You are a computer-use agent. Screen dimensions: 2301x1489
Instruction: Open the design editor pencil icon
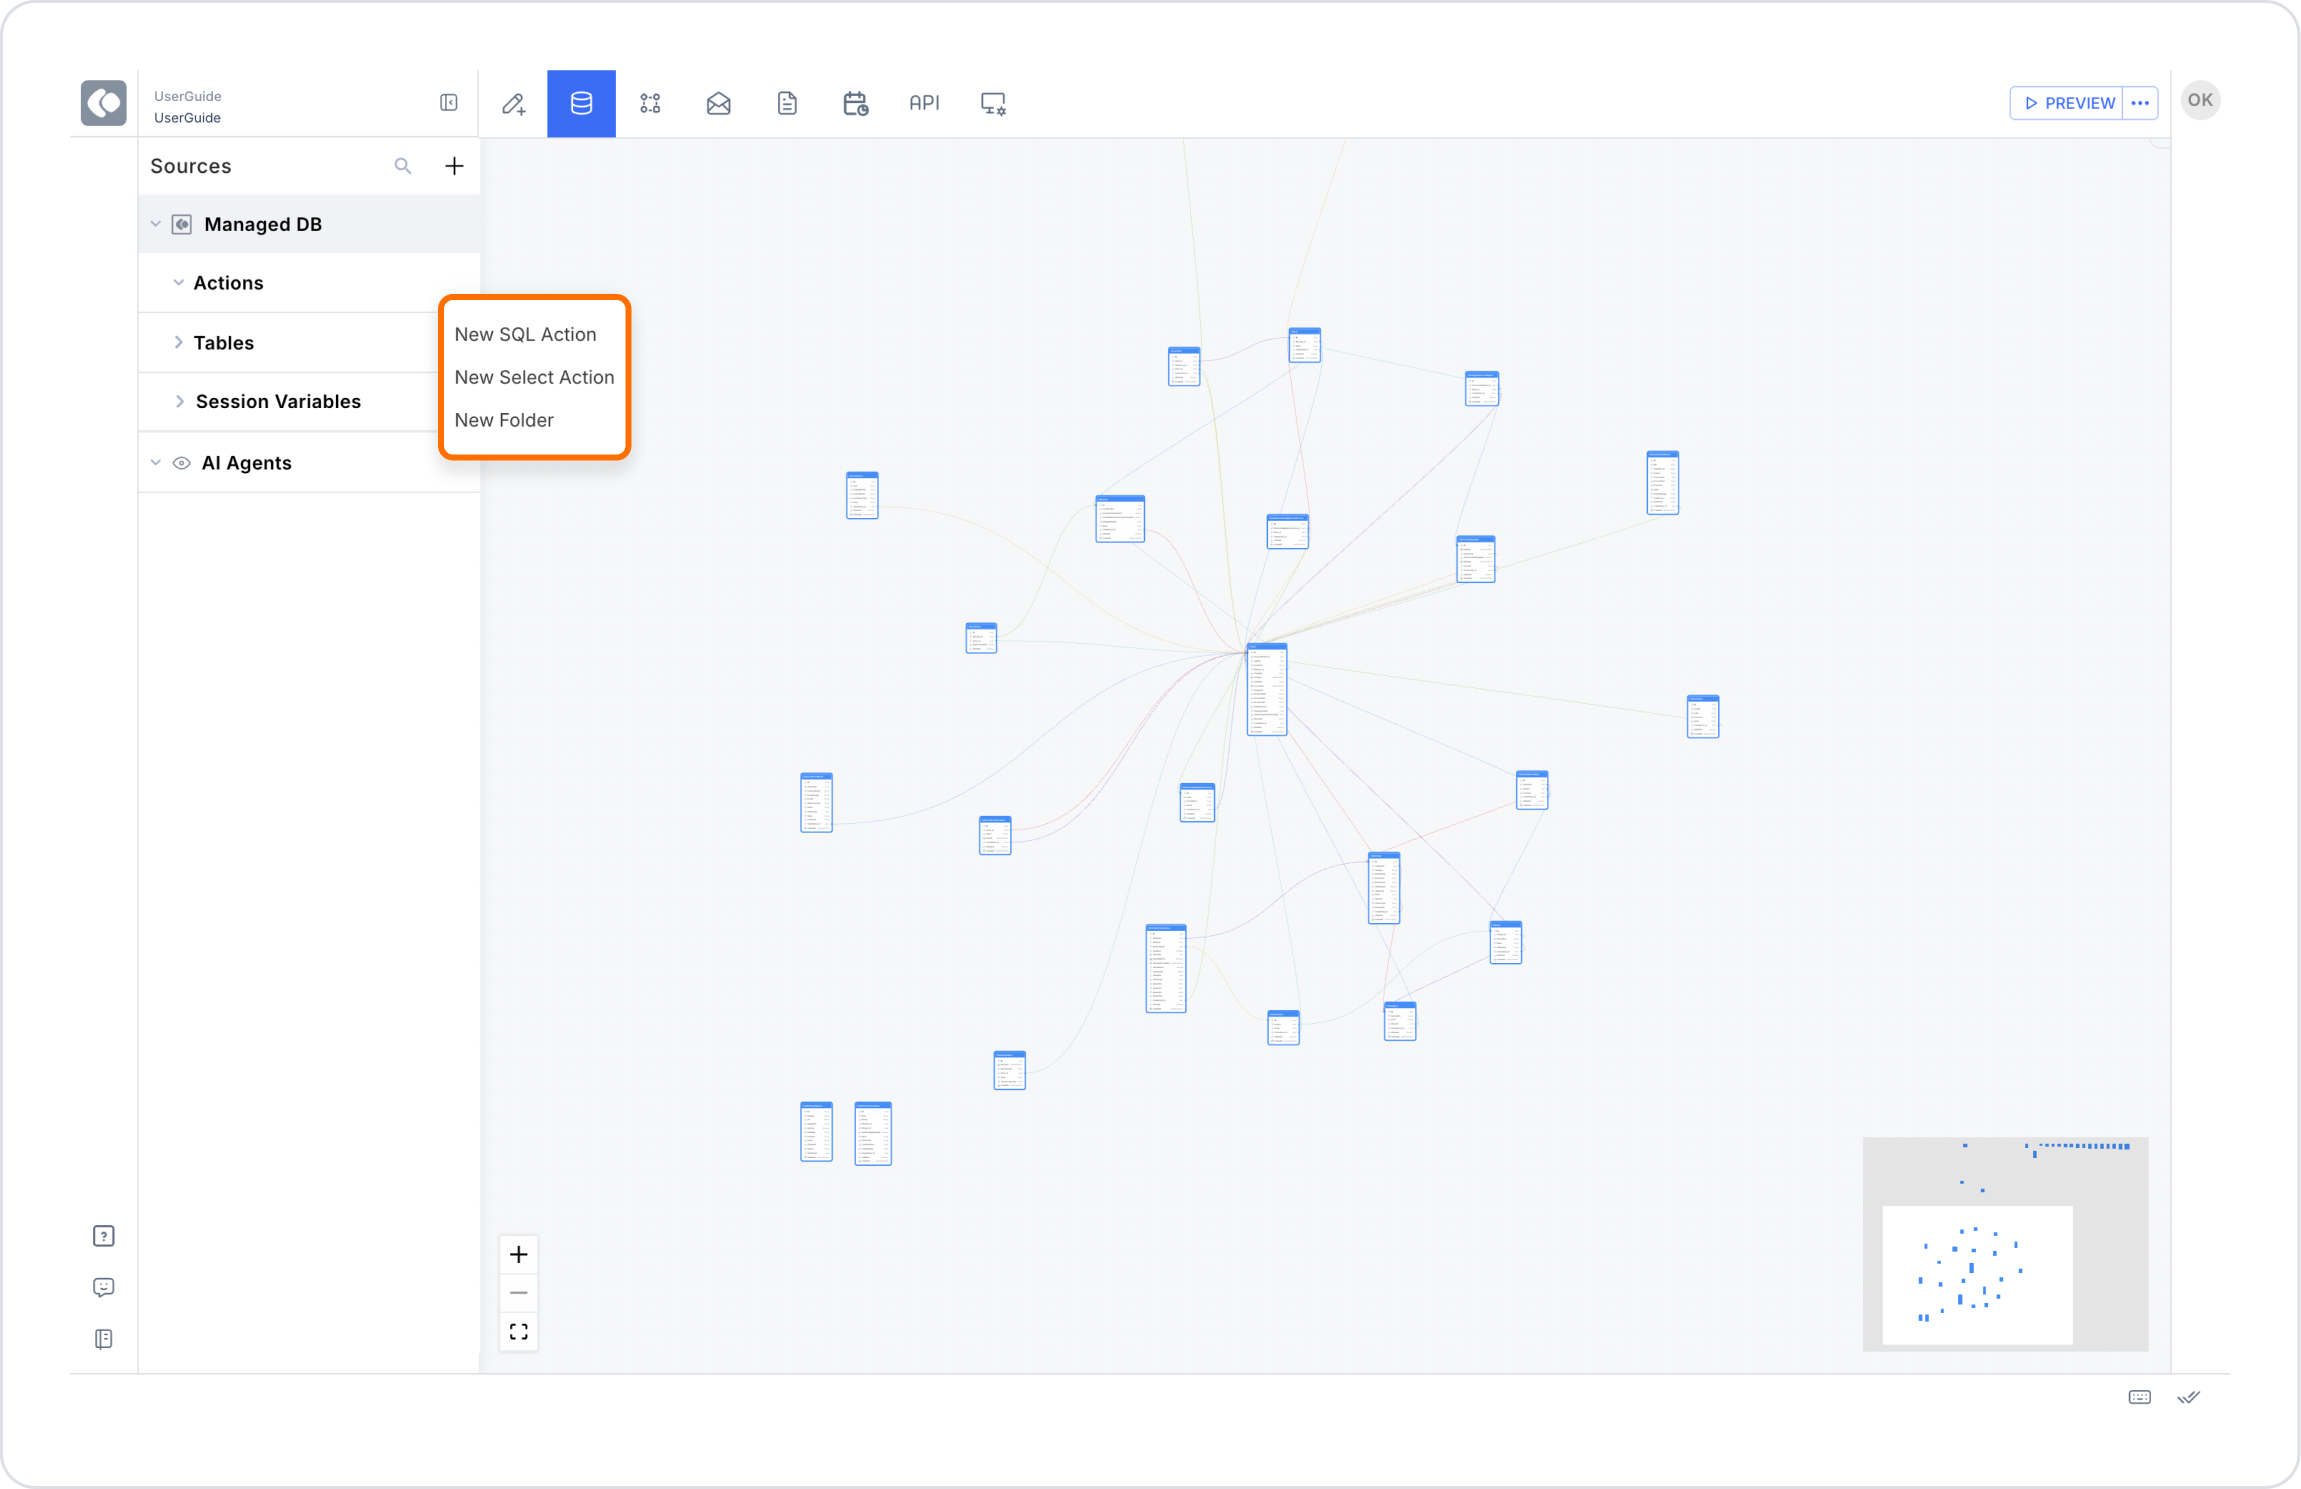(514, 104)
